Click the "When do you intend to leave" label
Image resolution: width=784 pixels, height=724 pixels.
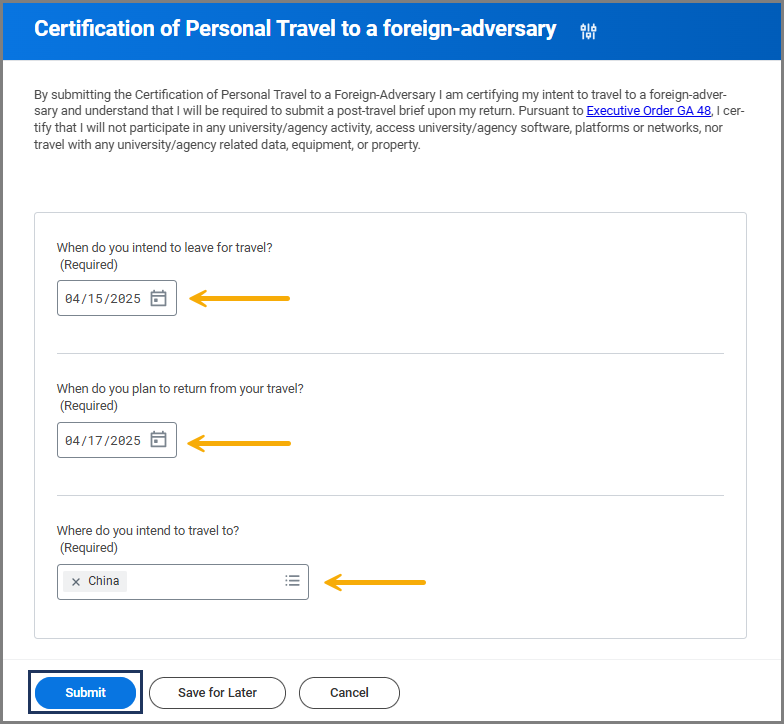(164, 247)
